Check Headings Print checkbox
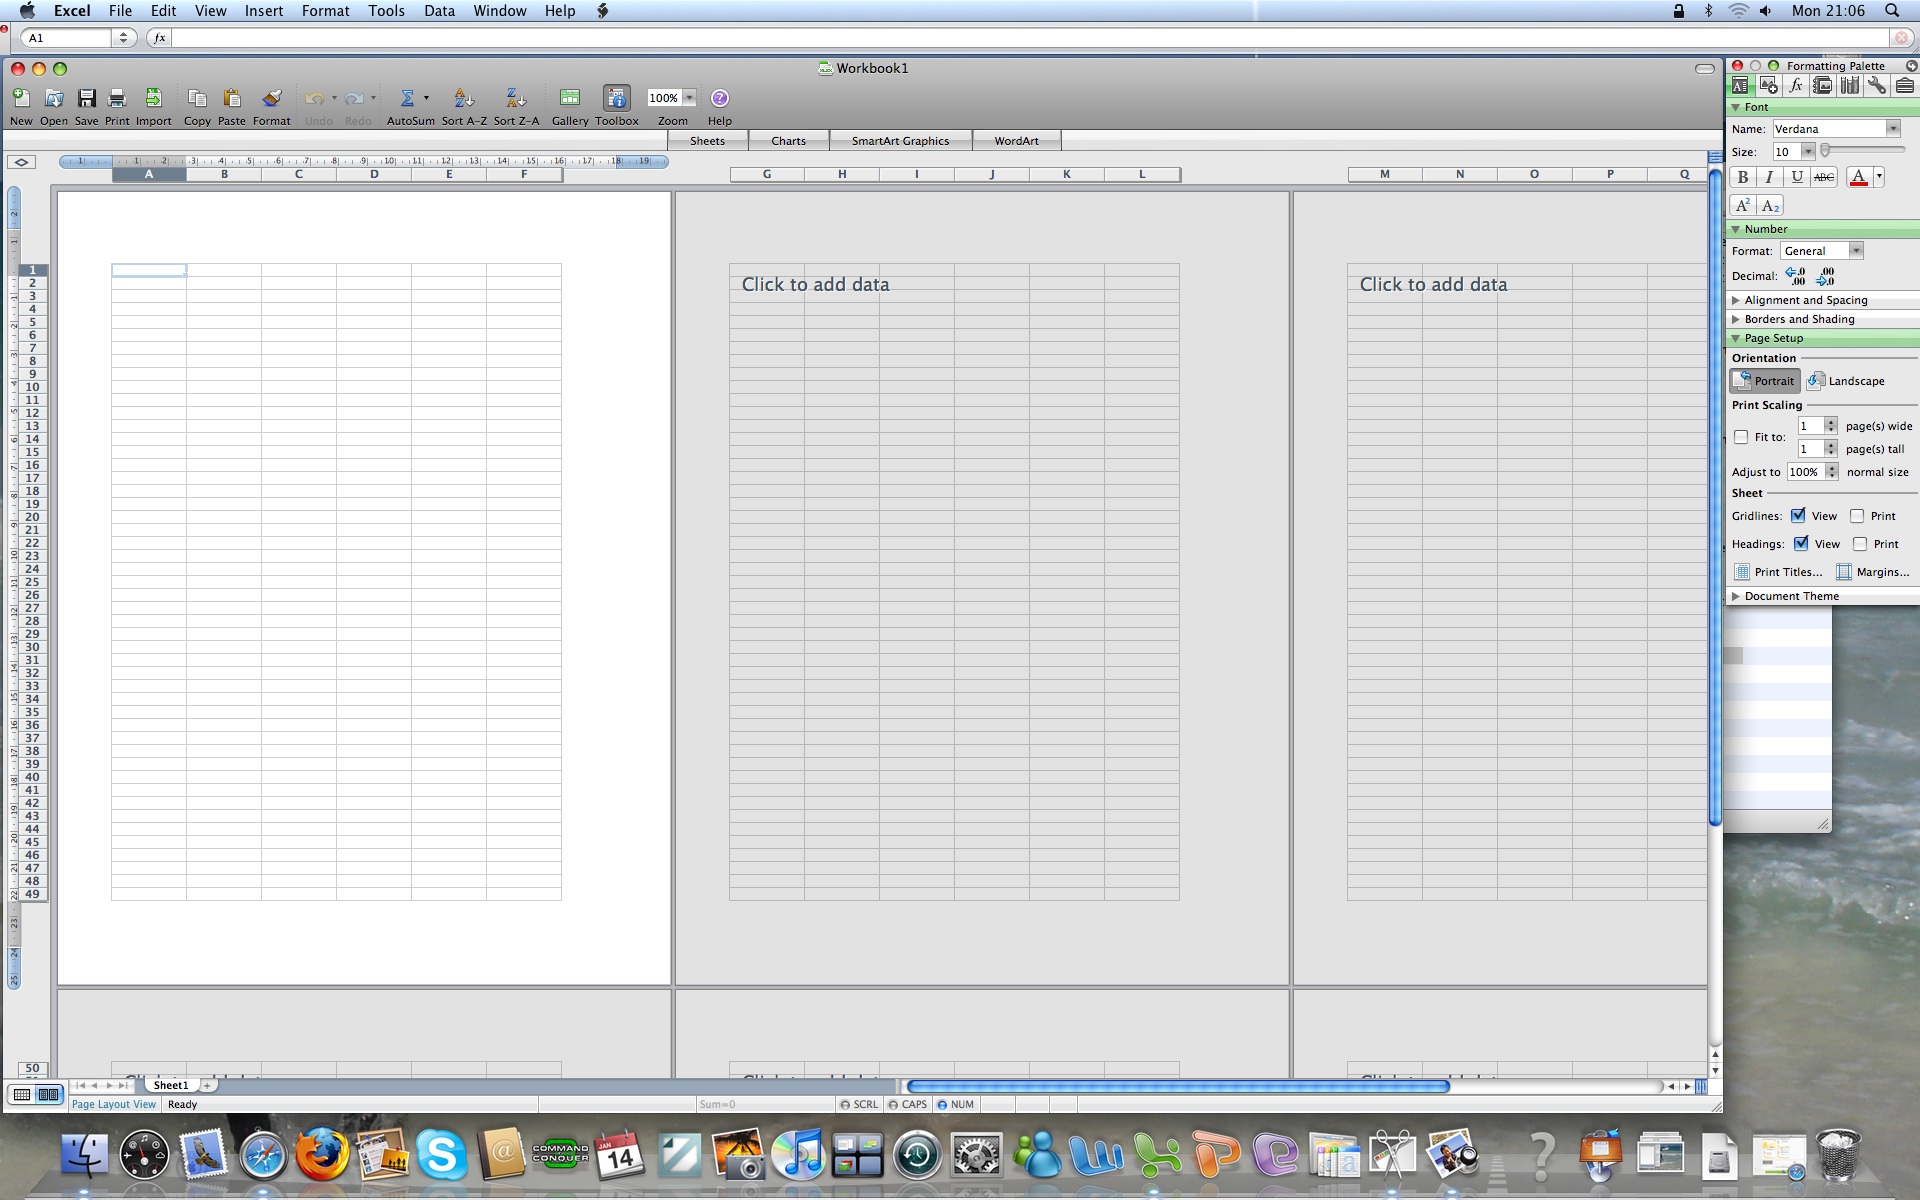The height and width of the screenshot is (1200, 1920). pos(1860,544)
